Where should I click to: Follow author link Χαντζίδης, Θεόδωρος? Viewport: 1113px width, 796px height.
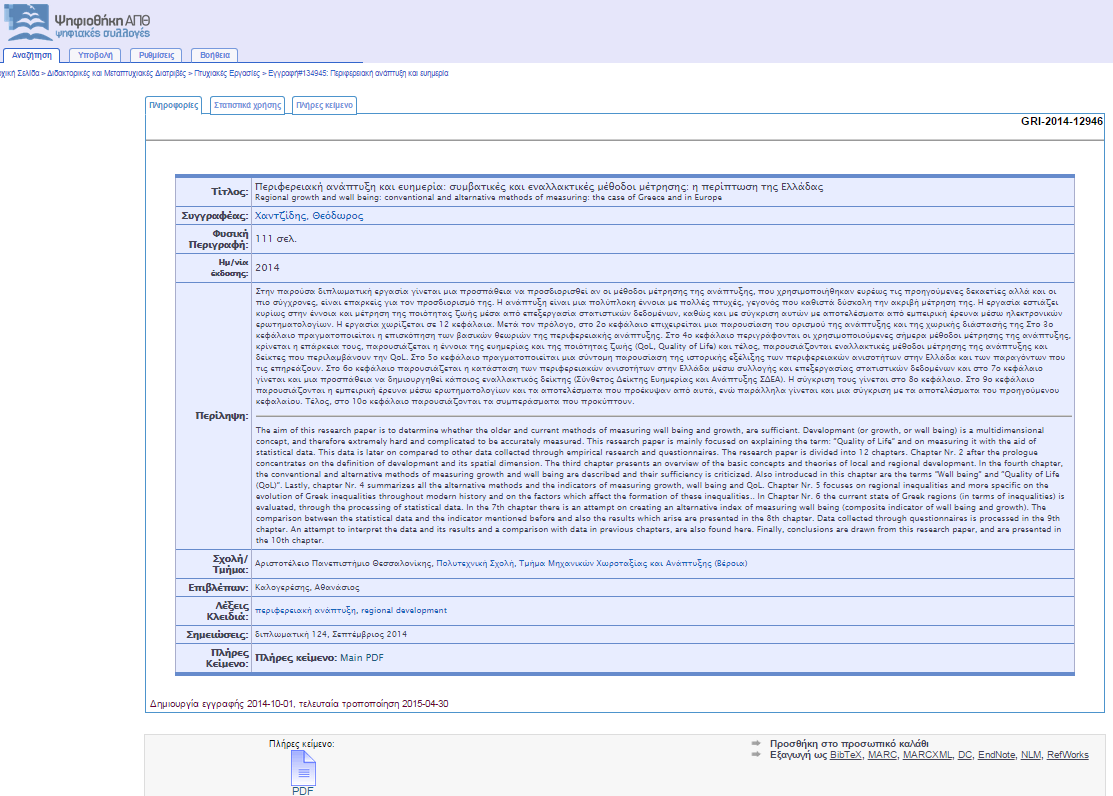pyautogui.click(x=309, y=216)
